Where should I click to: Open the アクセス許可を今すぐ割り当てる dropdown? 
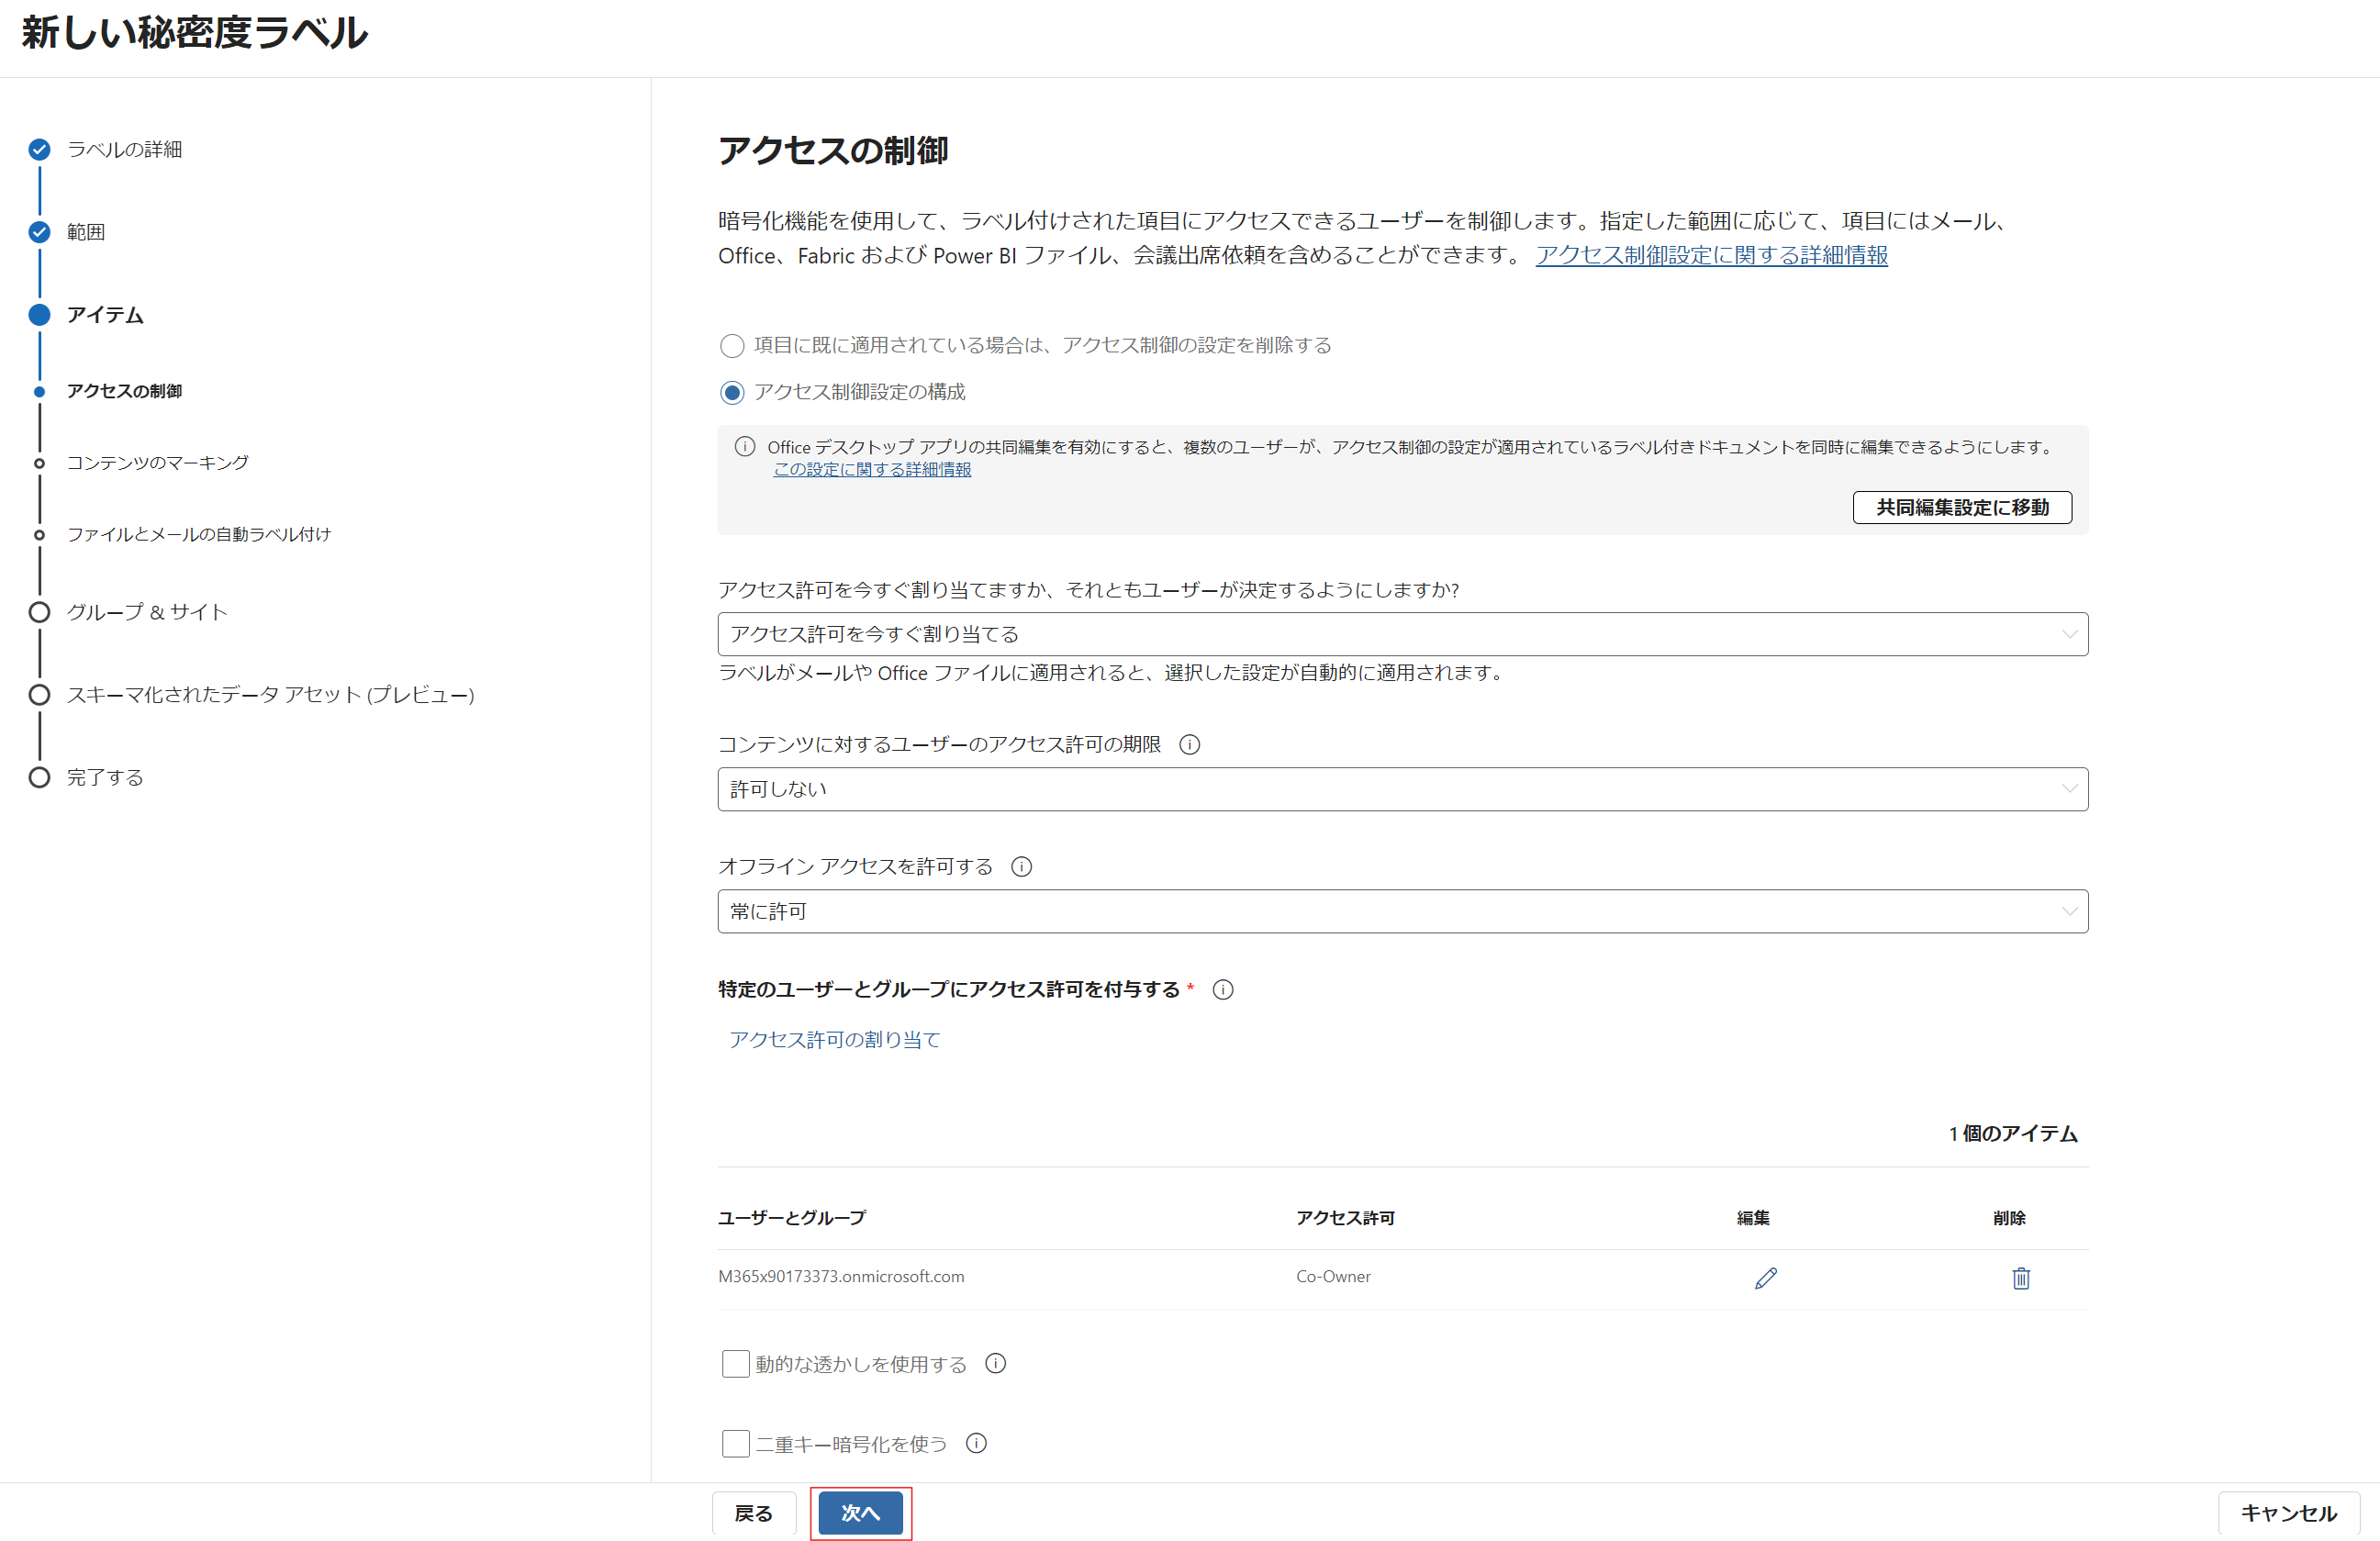coord(1402,634)
